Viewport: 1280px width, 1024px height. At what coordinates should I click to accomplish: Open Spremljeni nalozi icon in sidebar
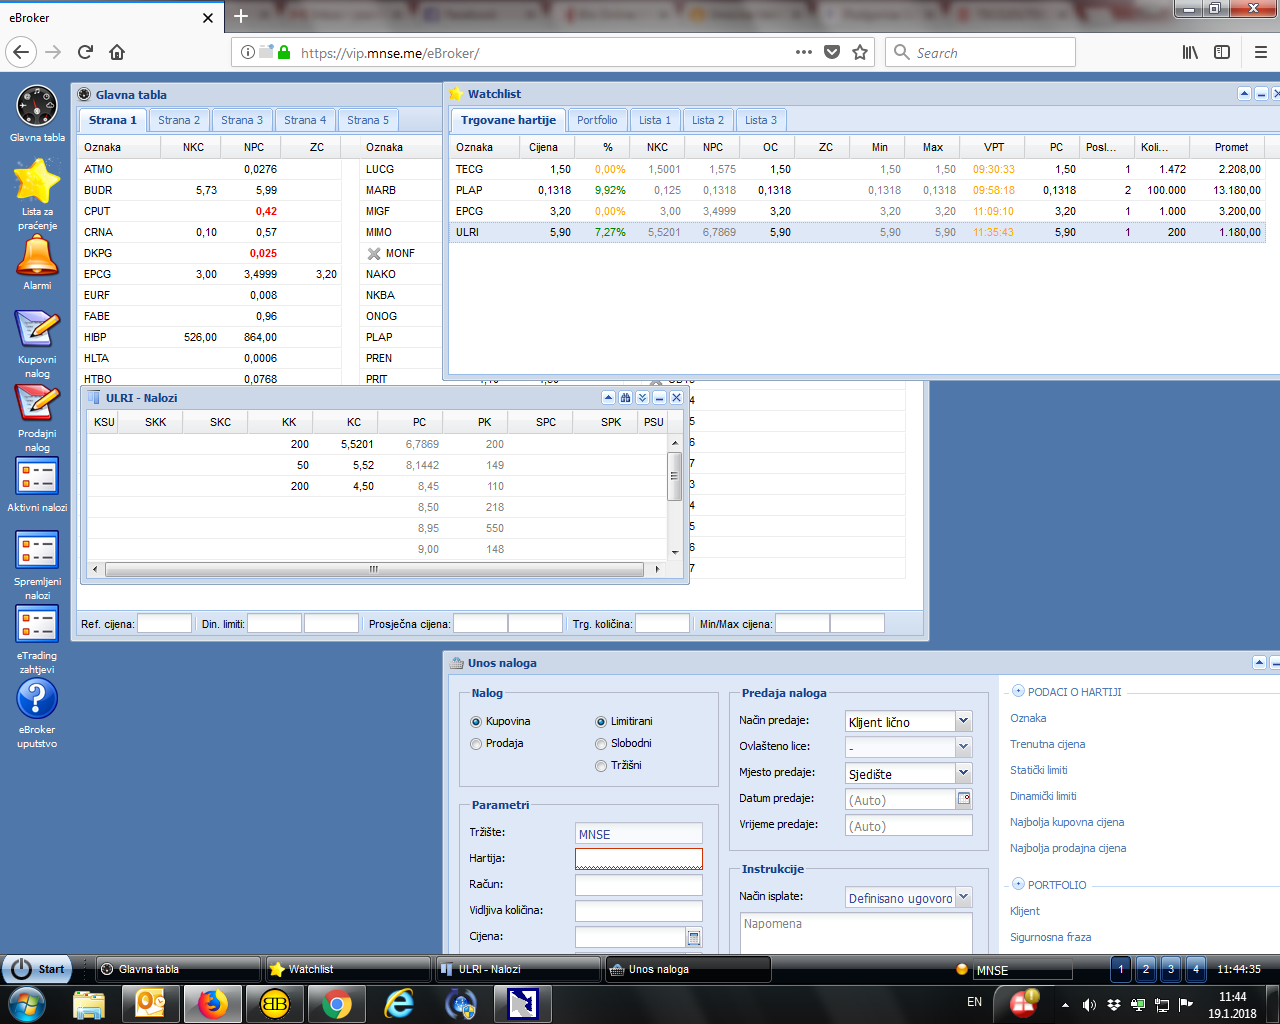point(37,550)
